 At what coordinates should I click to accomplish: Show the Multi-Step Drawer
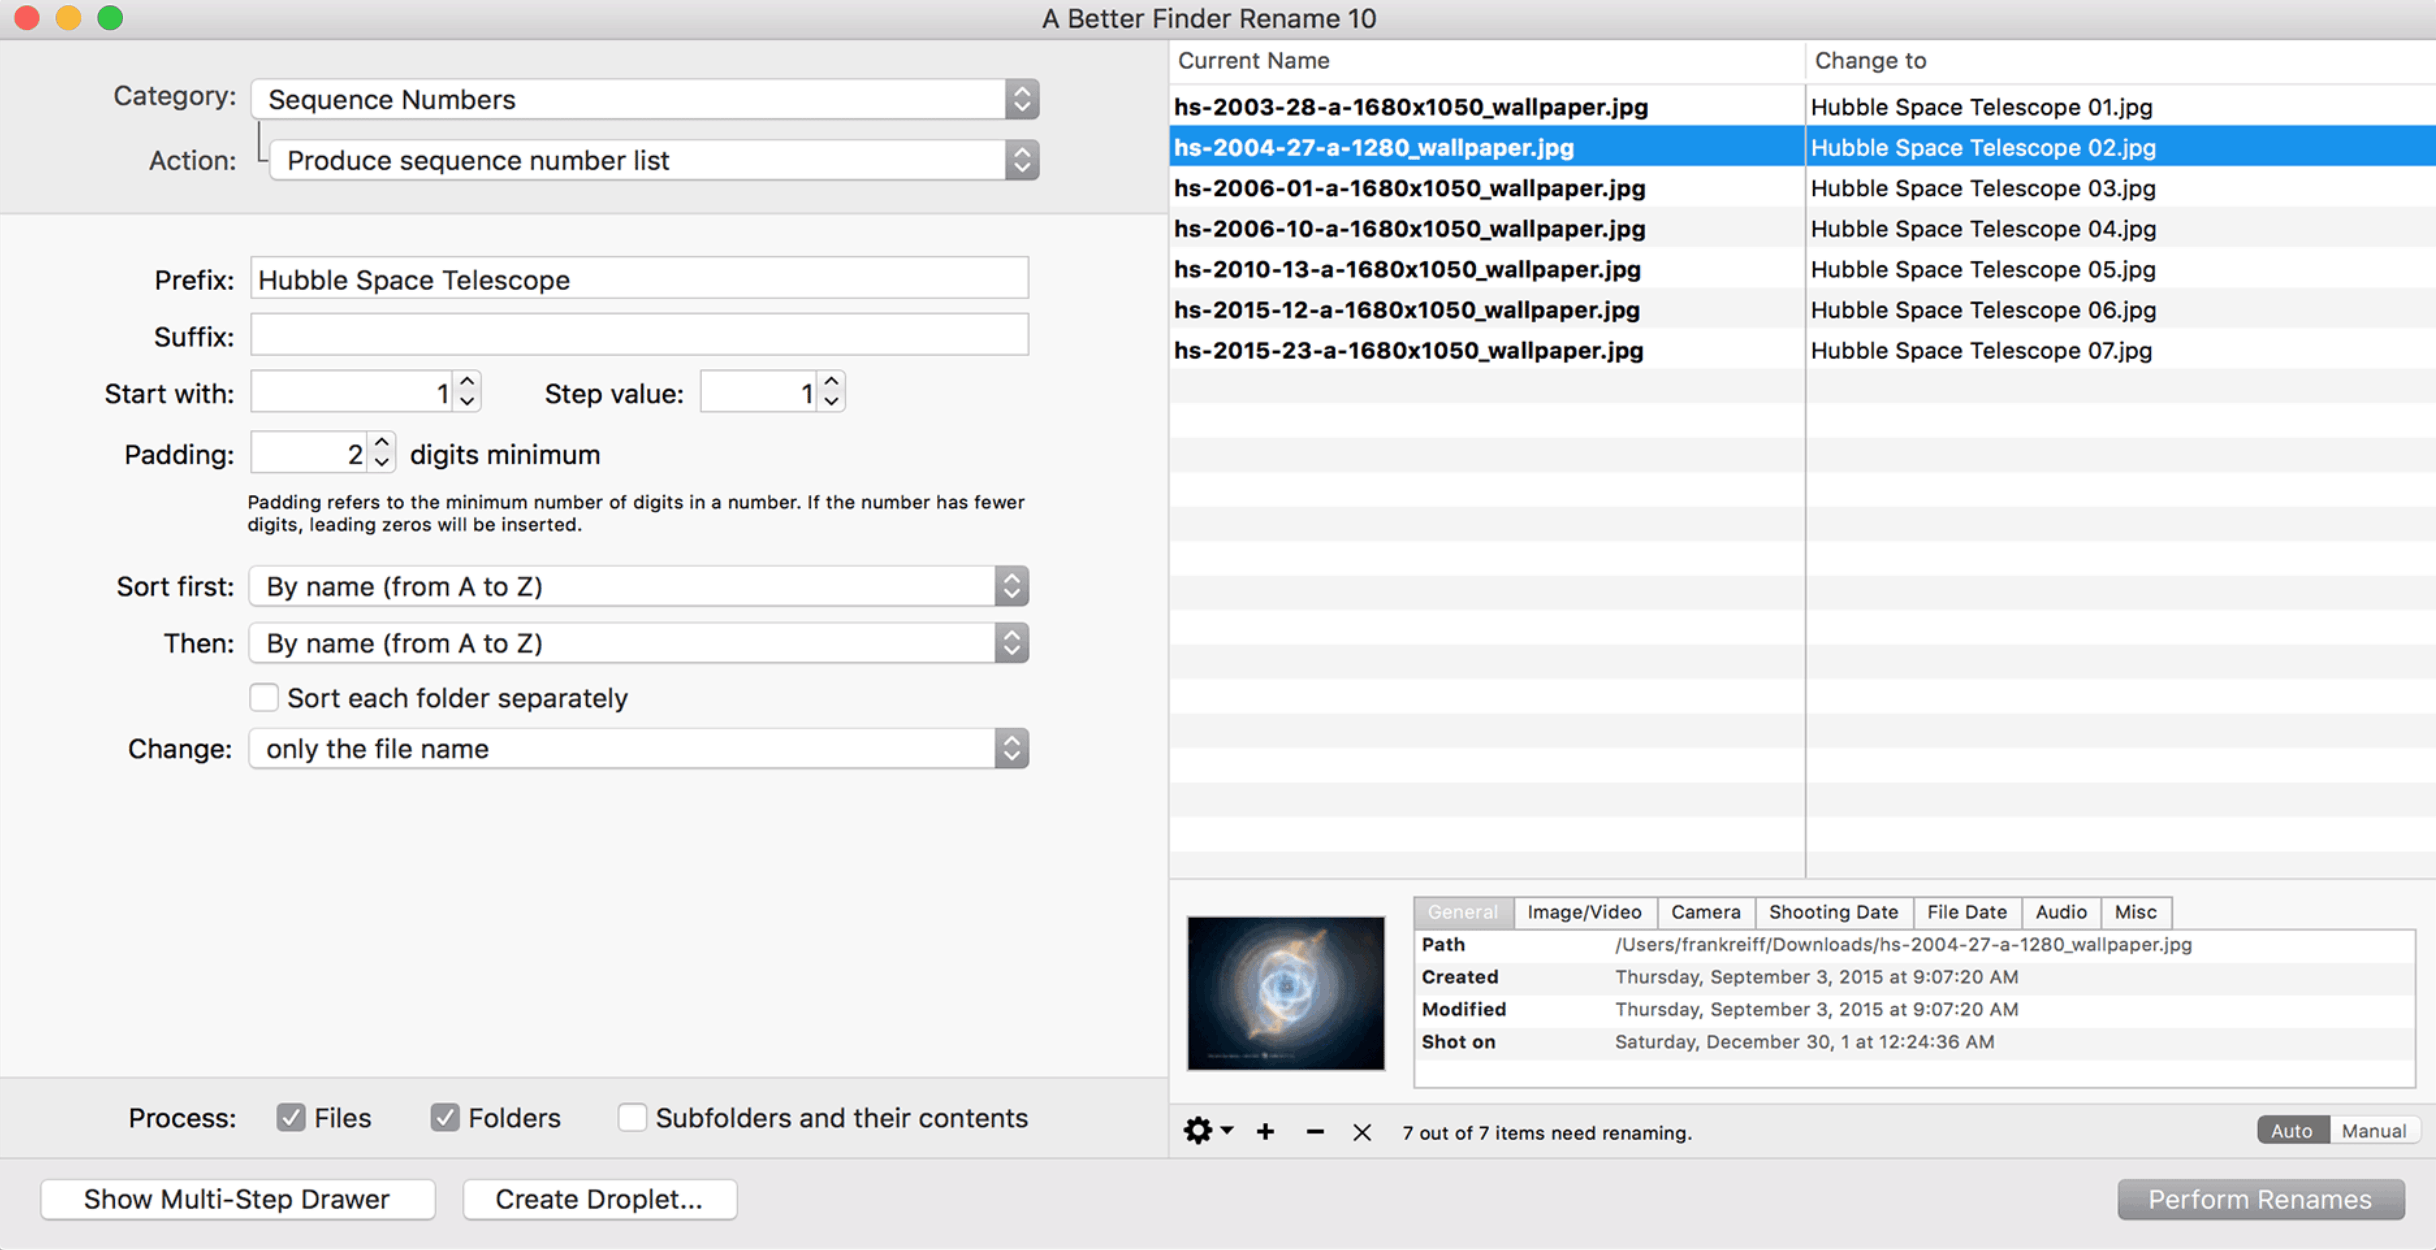(237, 1199)
